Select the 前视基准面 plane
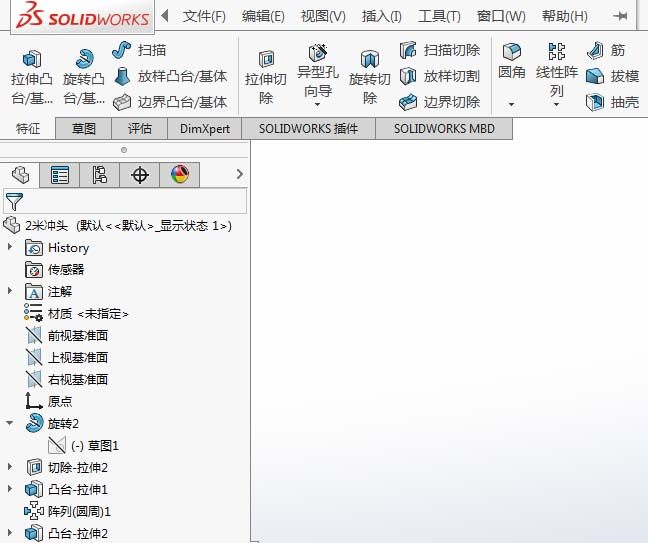The image size is (648, 543). (67, 335)
